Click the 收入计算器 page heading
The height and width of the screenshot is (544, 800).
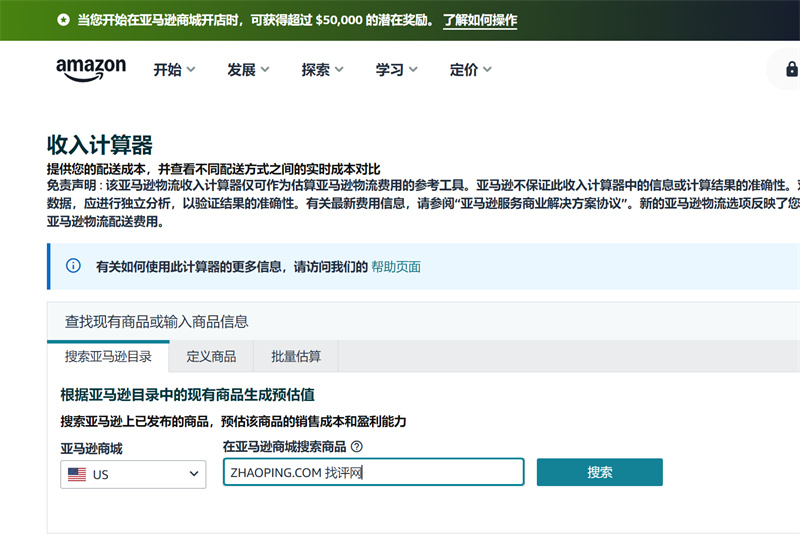[x=99, y=145]
